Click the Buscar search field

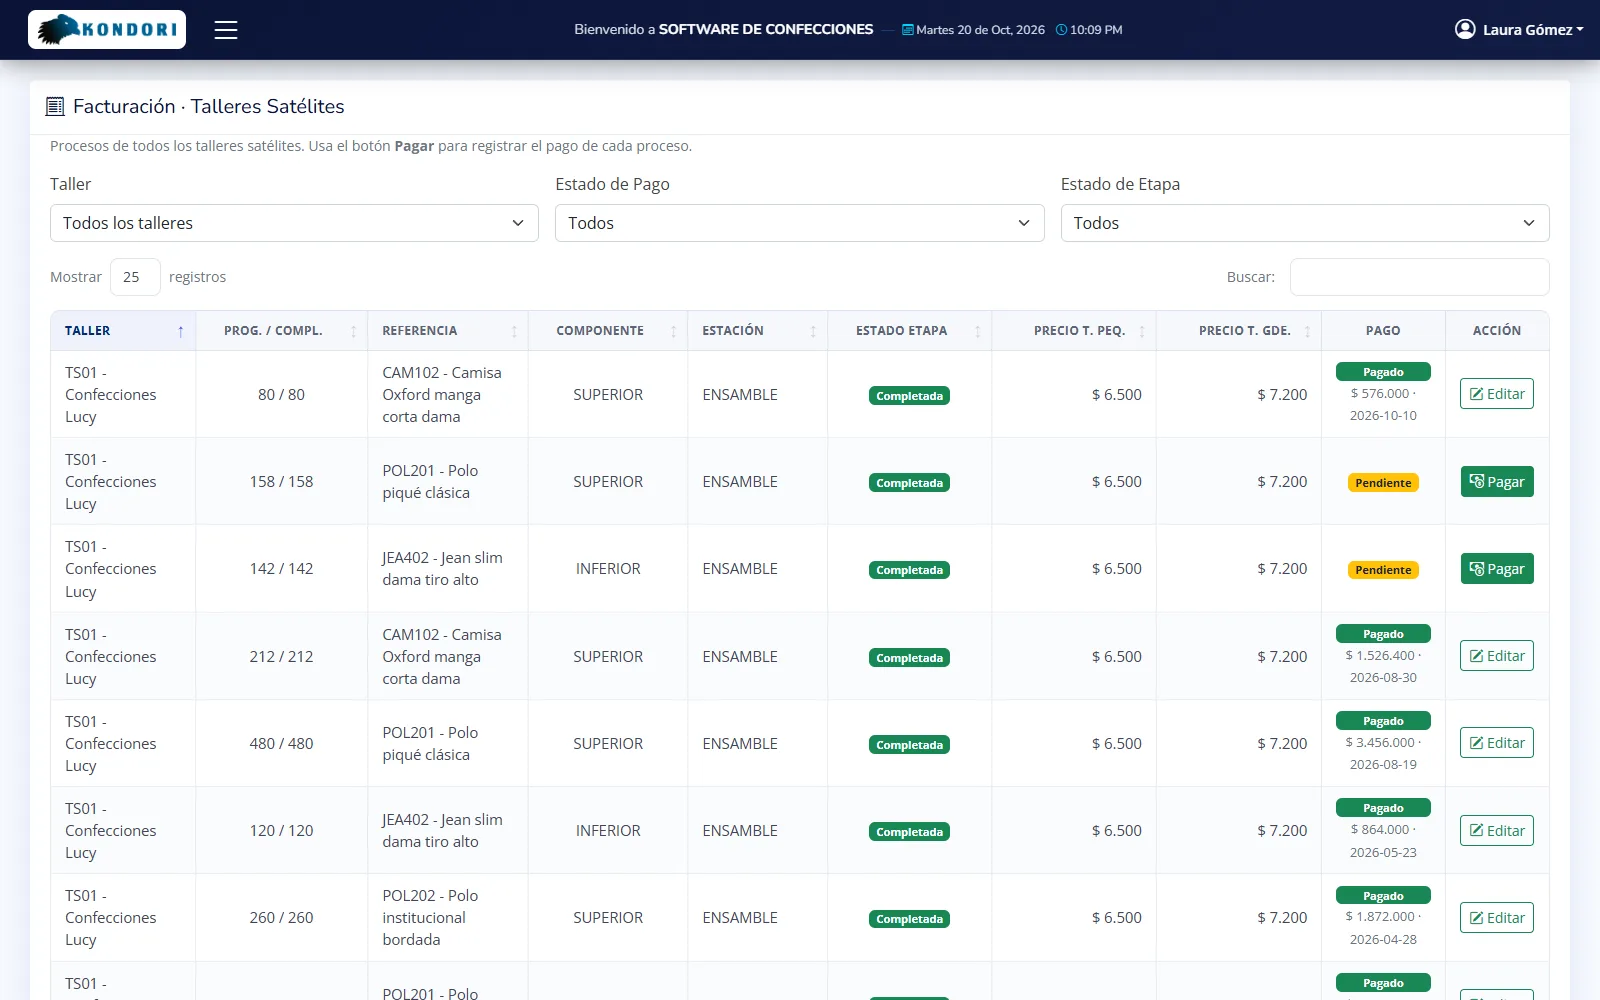click(1420, 277)
